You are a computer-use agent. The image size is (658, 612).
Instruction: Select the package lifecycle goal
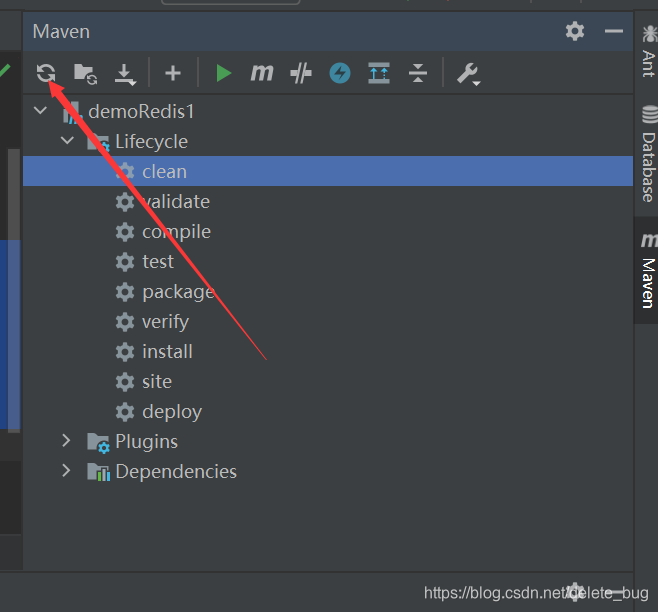pyautogui.click(x=328, y=291)
